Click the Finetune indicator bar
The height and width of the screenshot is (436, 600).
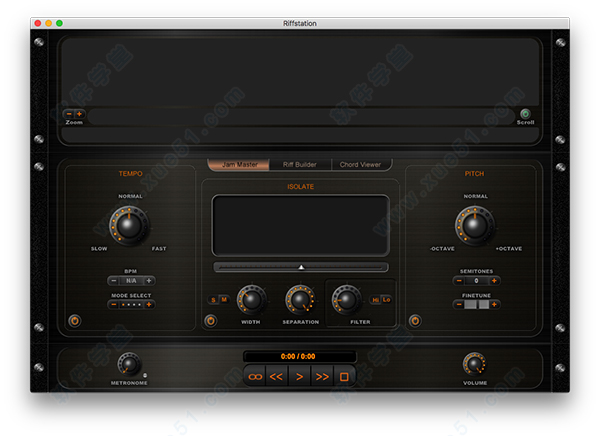coord(476,305)
